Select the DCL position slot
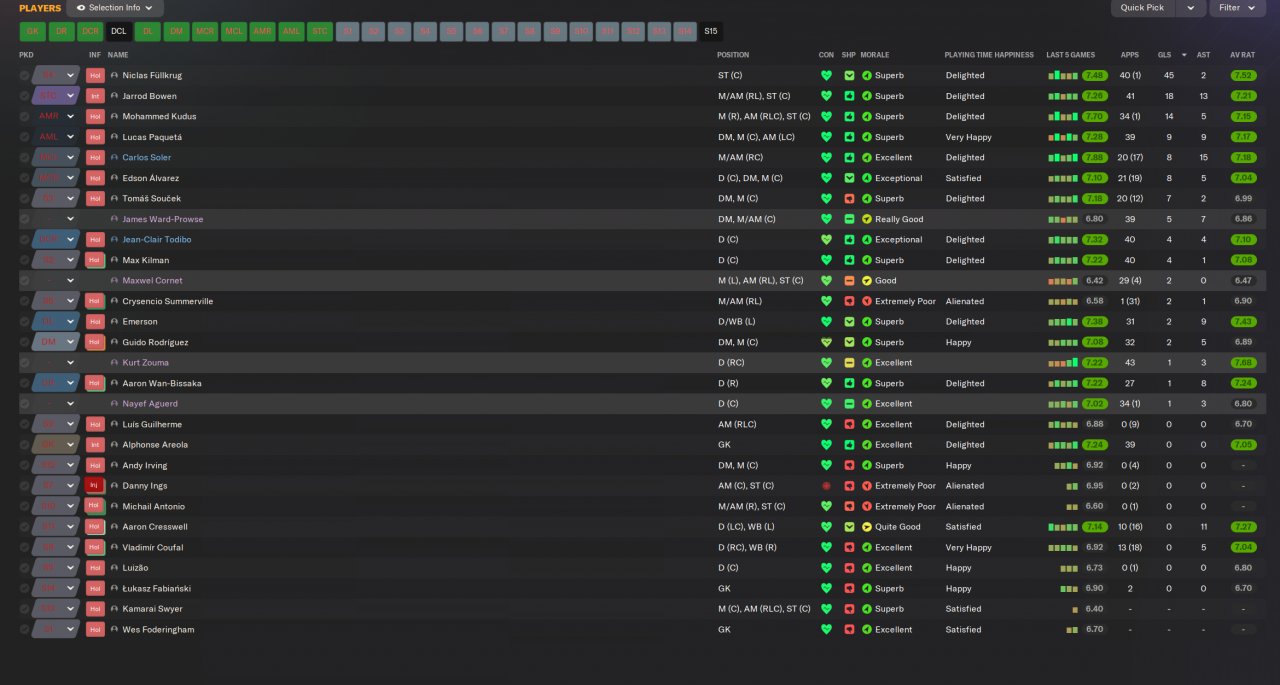 (119, 32)
